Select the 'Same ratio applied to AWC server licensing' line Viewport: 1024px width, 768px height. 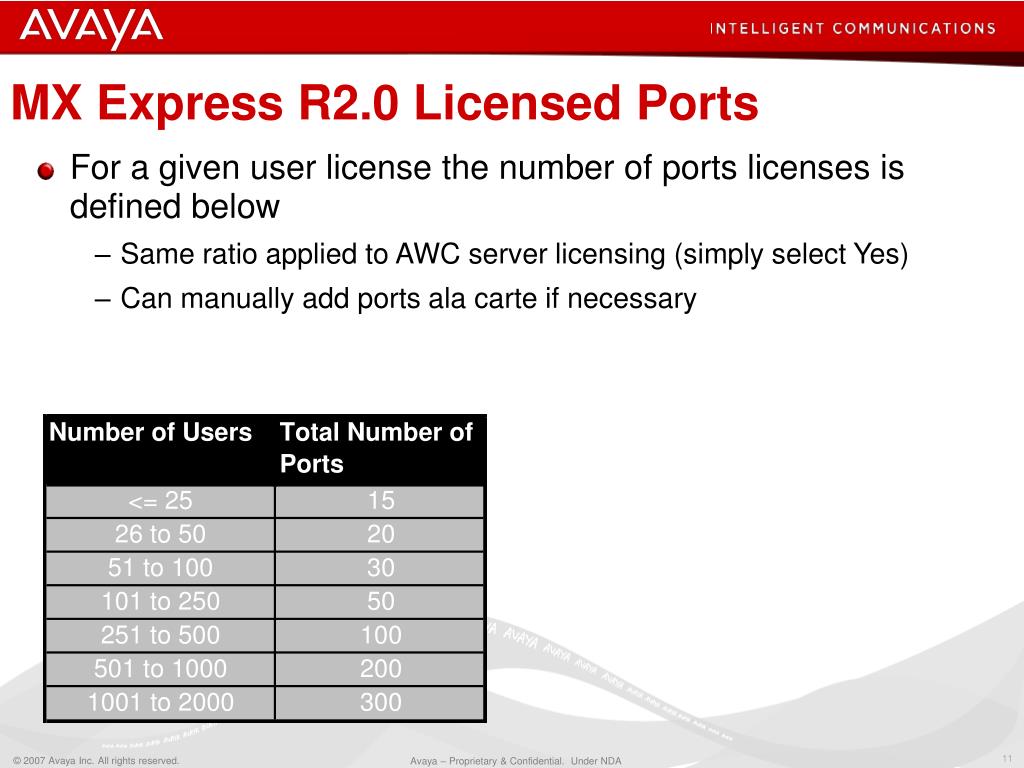click(x=514, y=255)
